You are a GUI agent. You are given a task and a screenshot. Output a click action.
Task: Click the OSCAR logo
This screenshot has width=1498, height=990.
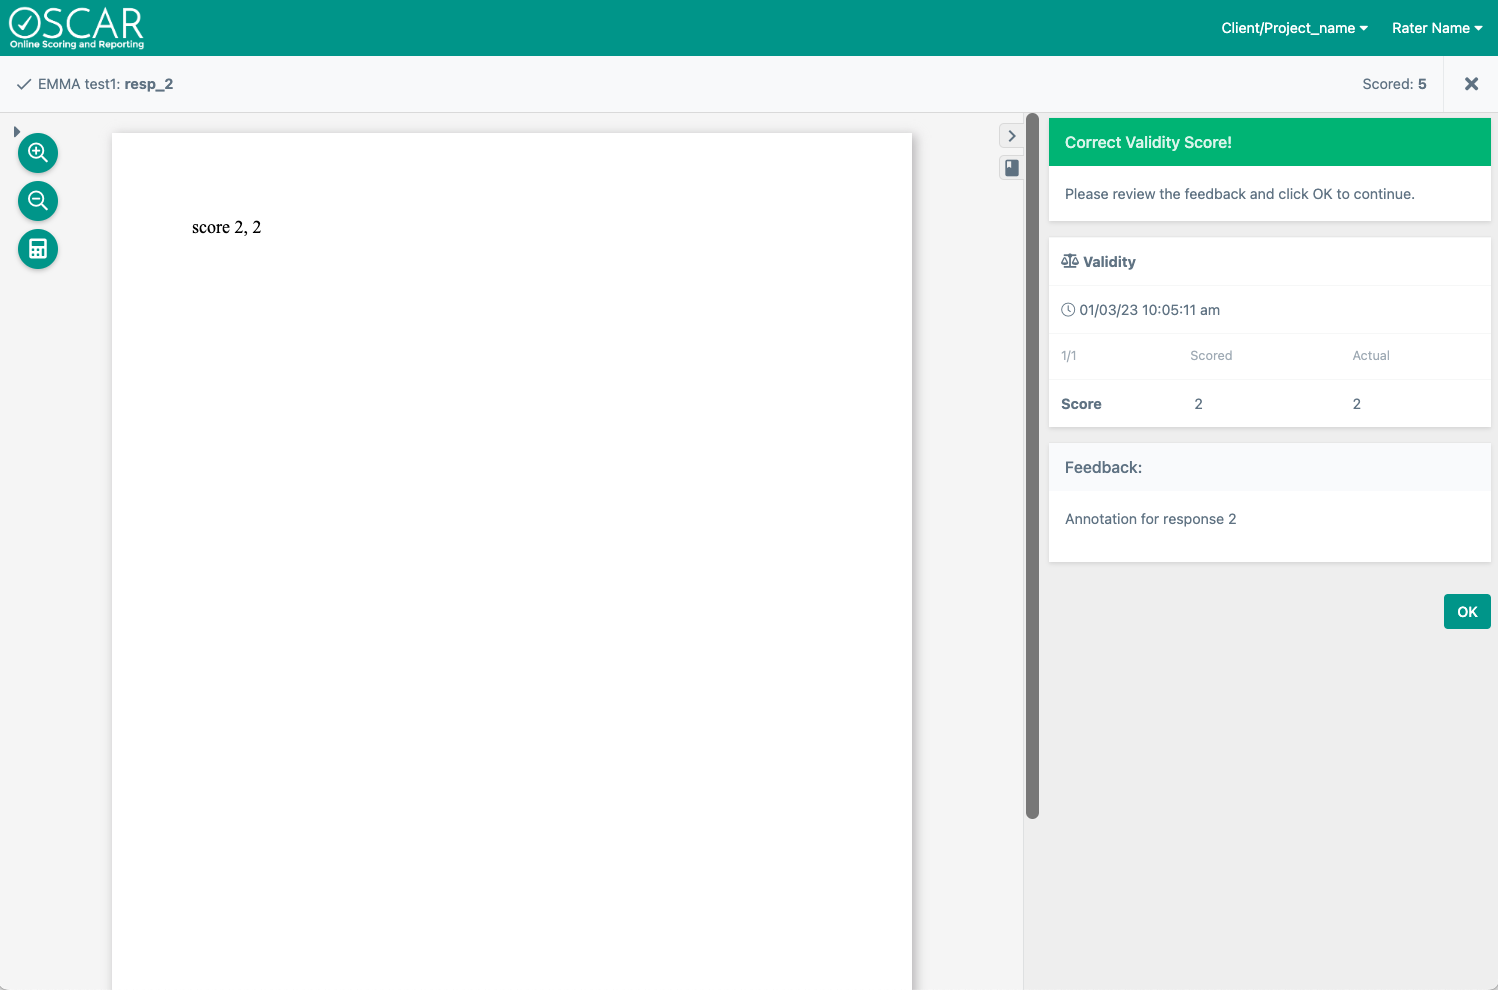tap(77, 28)
